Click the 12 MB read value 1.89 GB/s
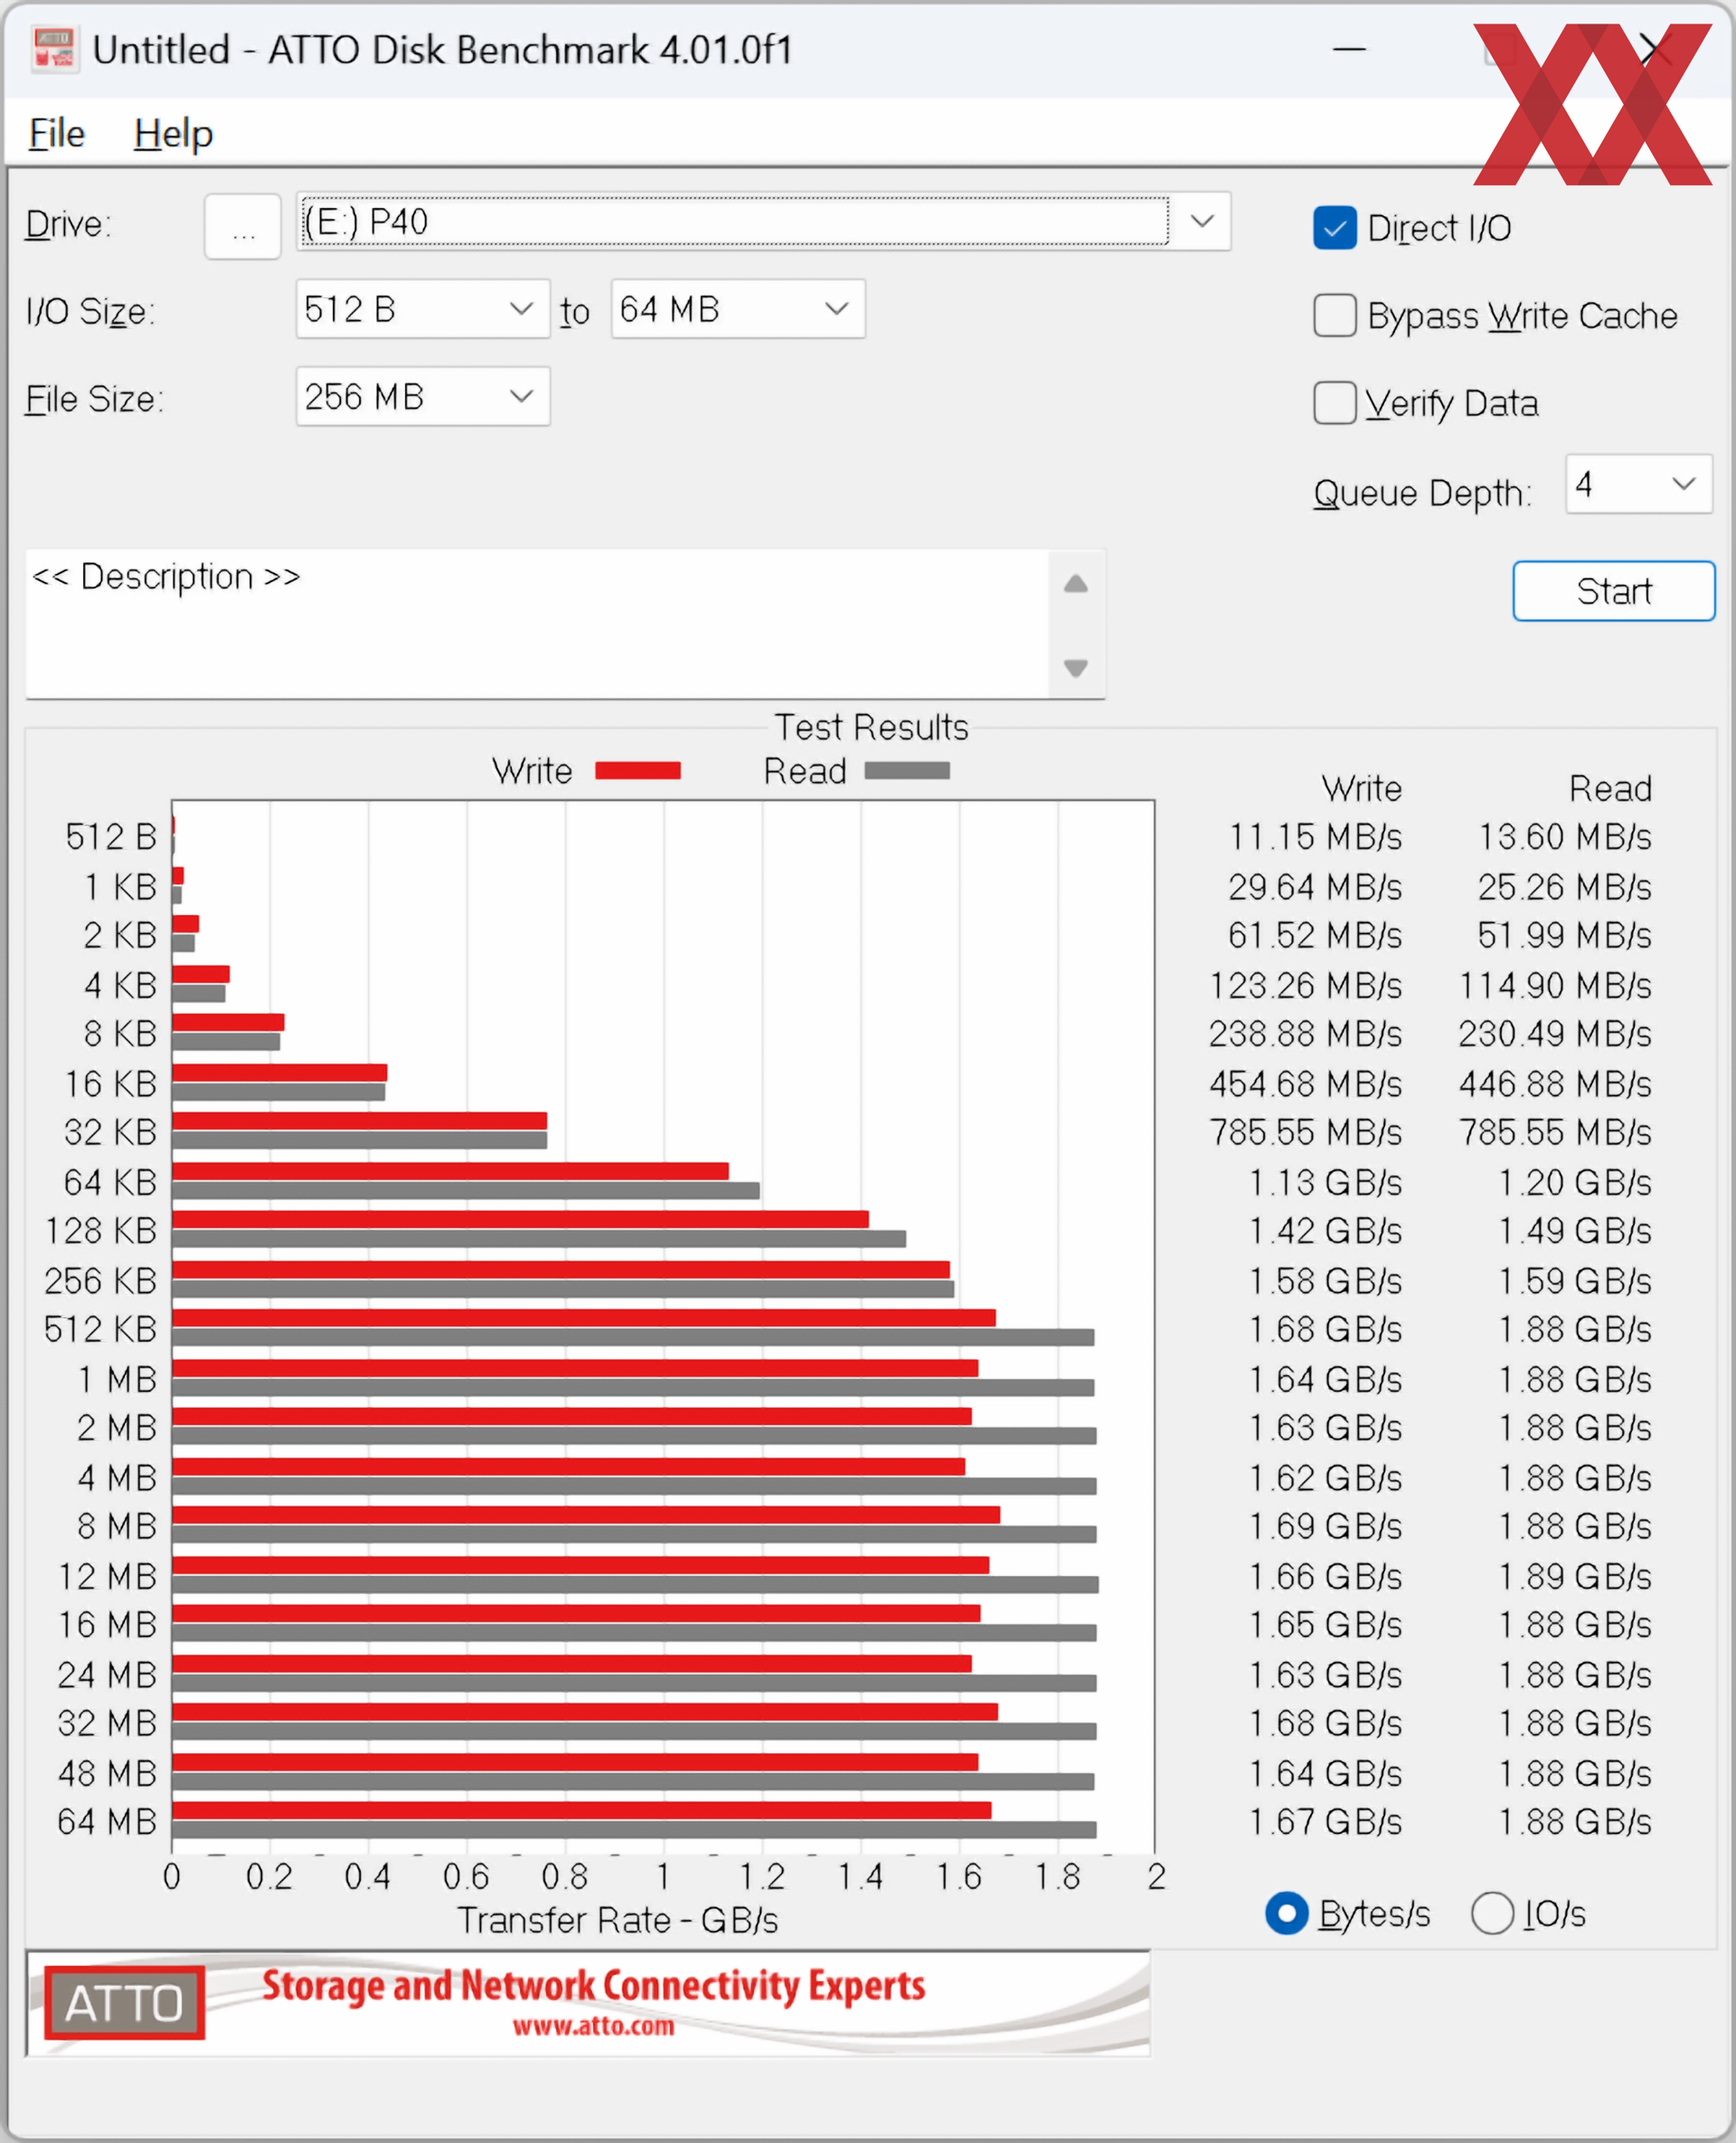Screen dimensions: 1736x2143 [x=1574, y=1576]
